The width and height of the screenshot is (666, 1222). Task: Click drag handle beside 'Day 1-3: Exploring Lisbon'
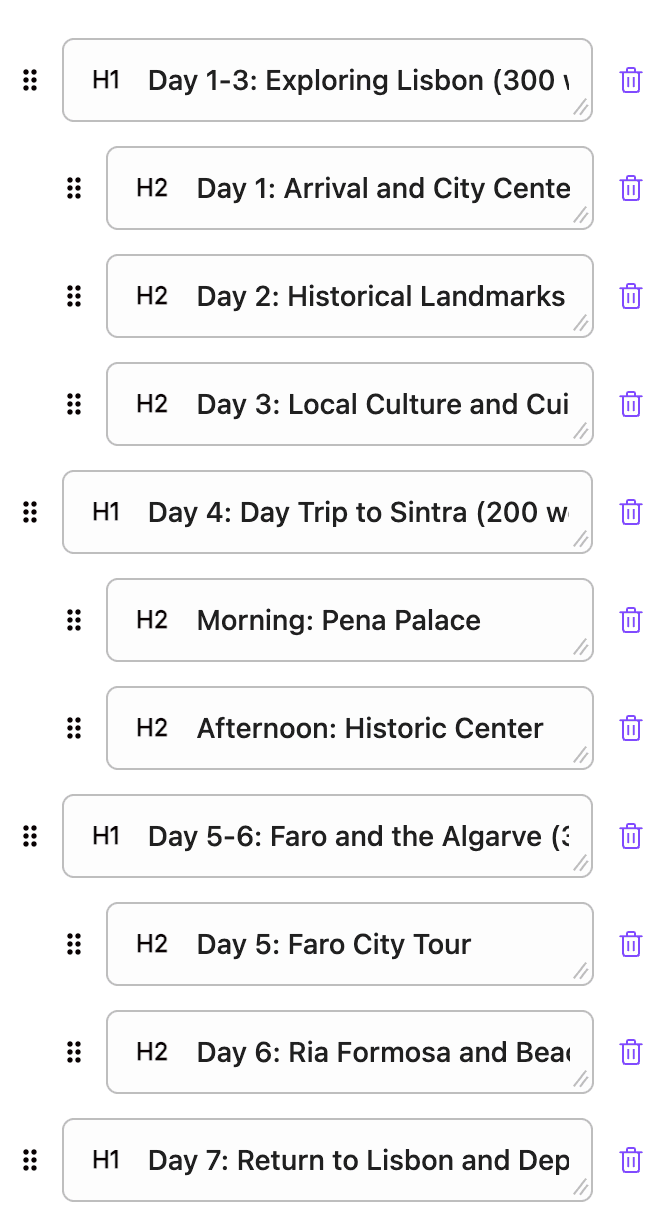(x=30, y=81)
